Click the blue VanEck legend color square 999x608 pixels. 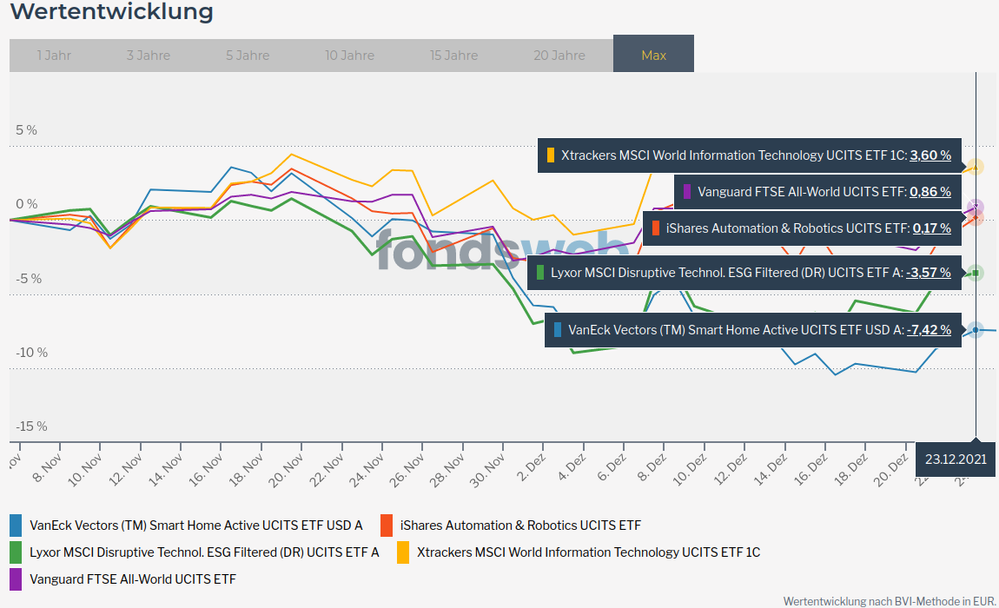(16, 525)
